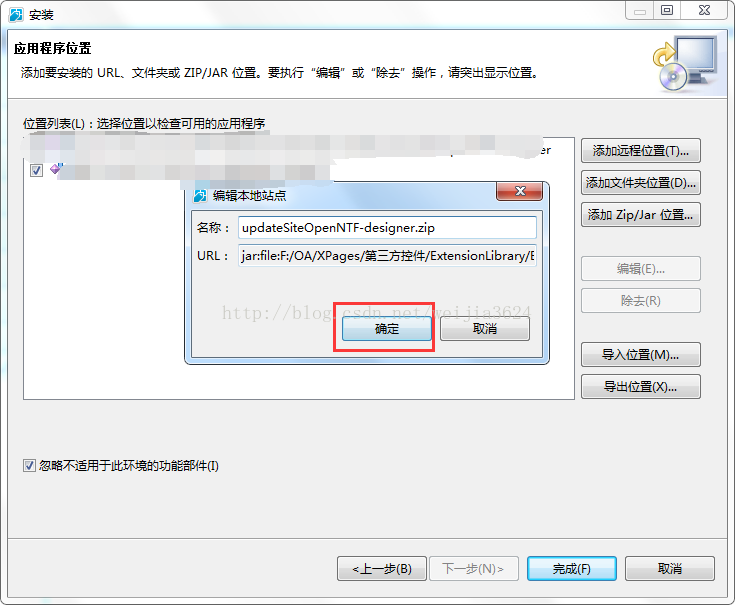This screenshot has width=735, height=605.
Task: Click the Install window title bar icon
Action: coord(16,15)
